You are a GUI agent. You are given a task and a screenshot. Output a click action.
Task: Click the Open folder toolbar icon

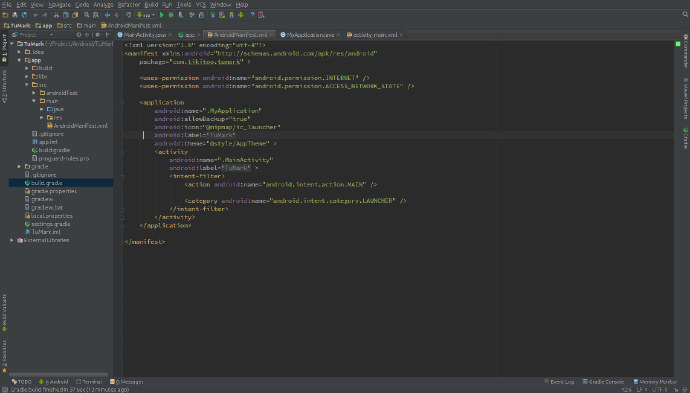pyautogui.click(x=5, y=15)
